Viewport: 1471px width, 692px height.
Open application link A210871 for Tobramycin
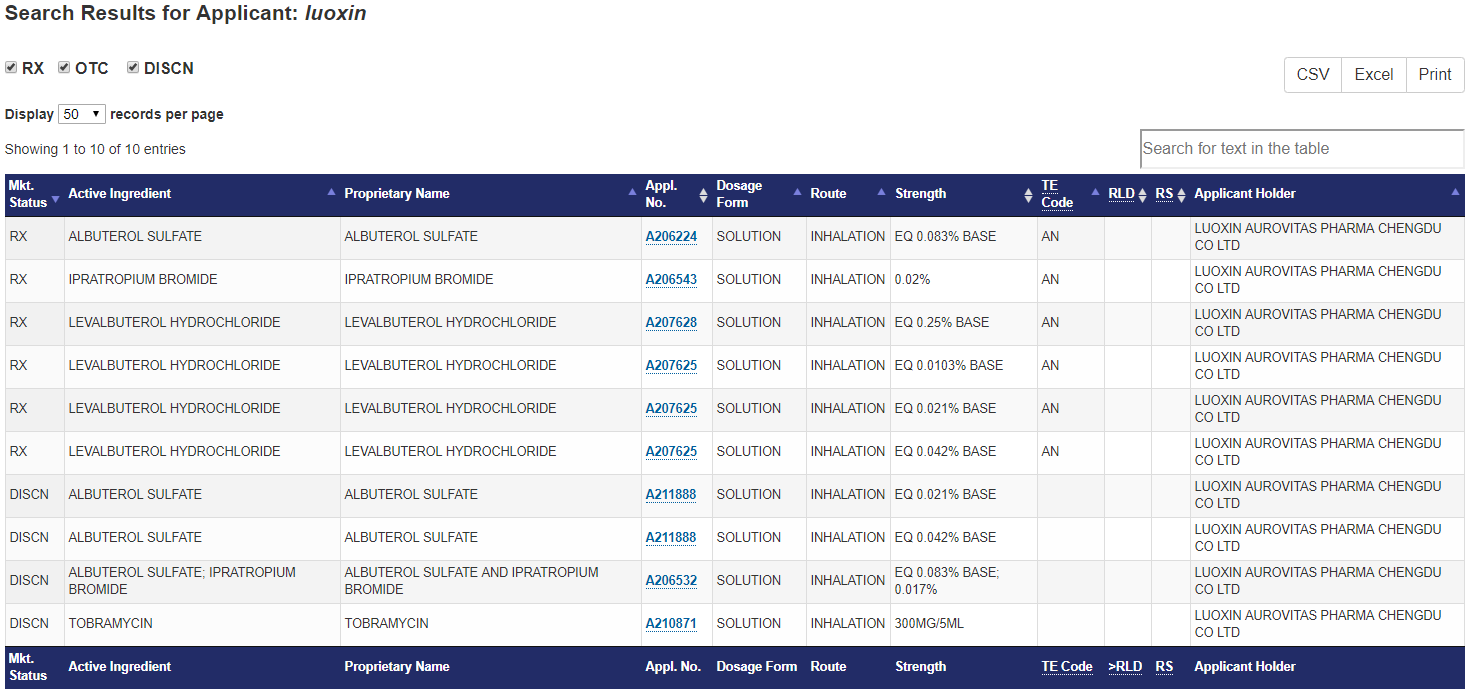click(x=671, y=624)
